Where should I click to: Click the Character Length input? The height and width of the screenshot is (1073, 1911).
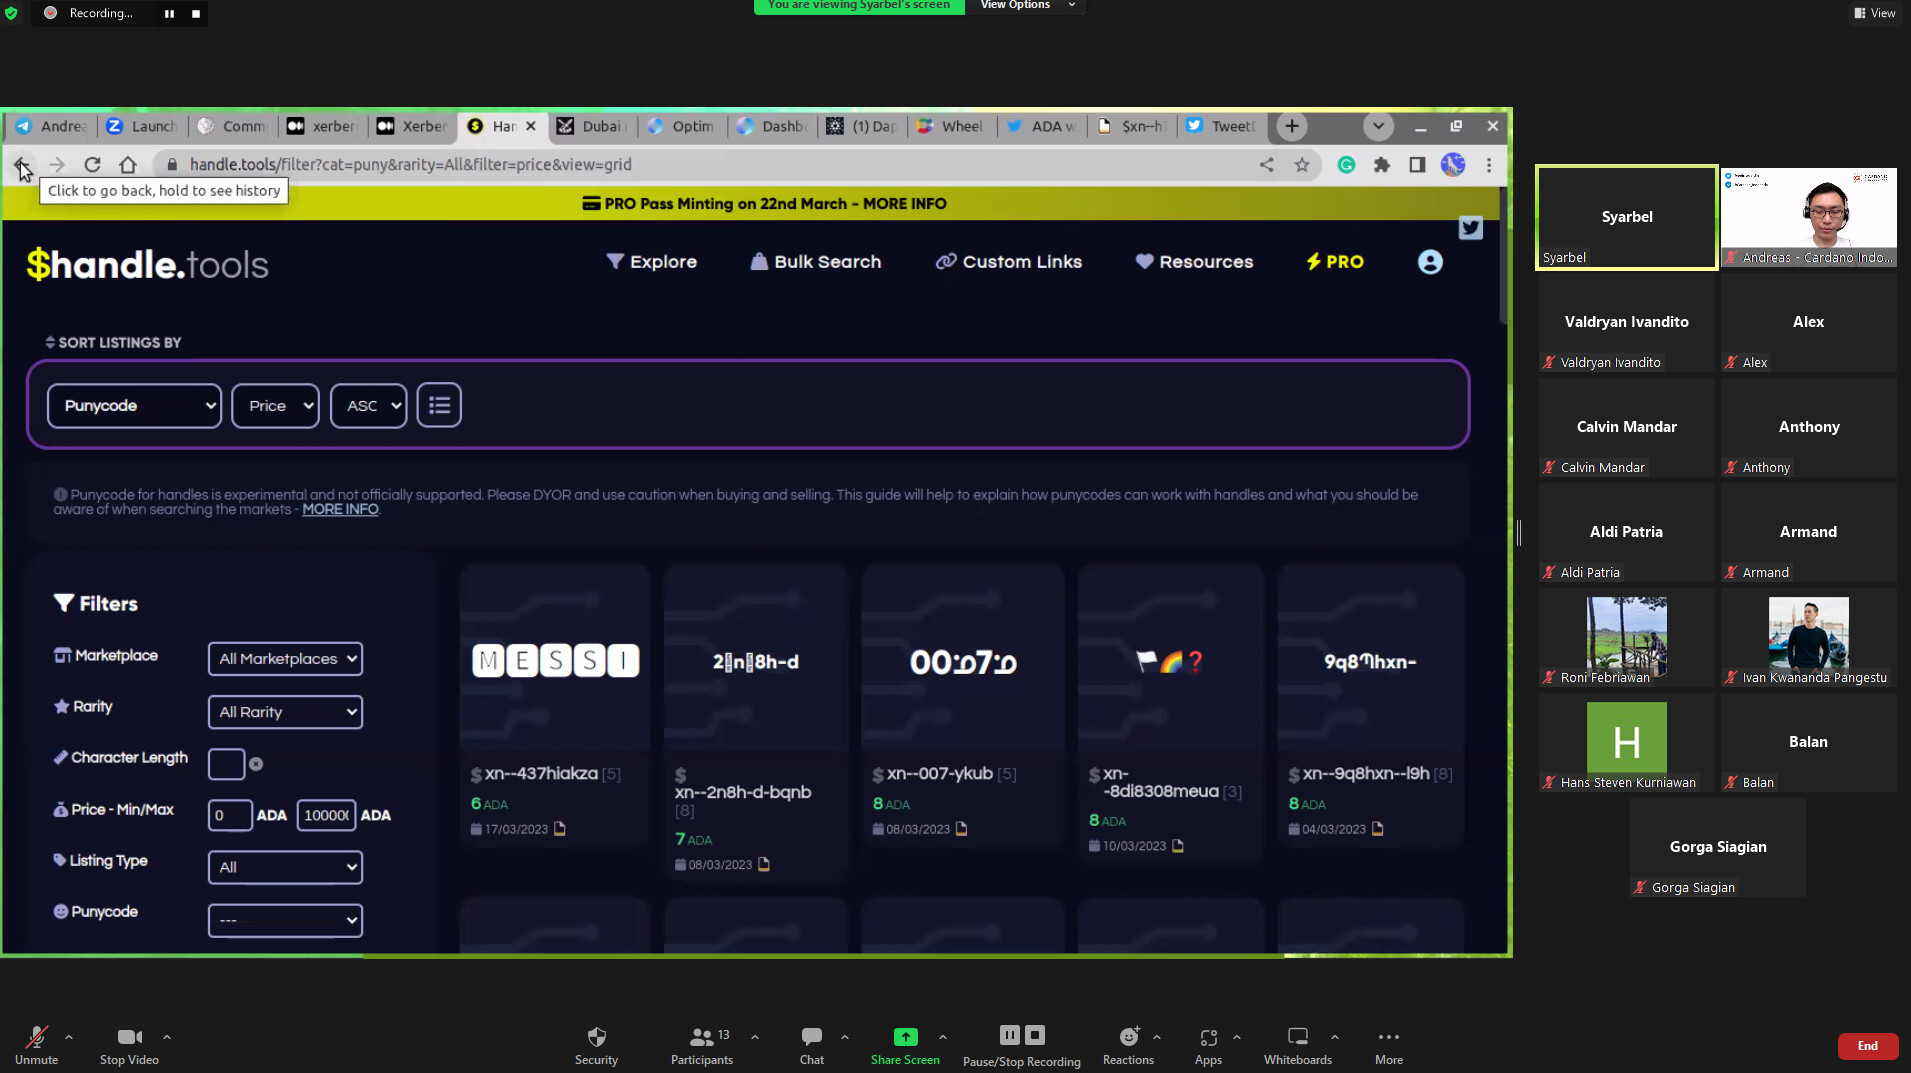[226, 764]
